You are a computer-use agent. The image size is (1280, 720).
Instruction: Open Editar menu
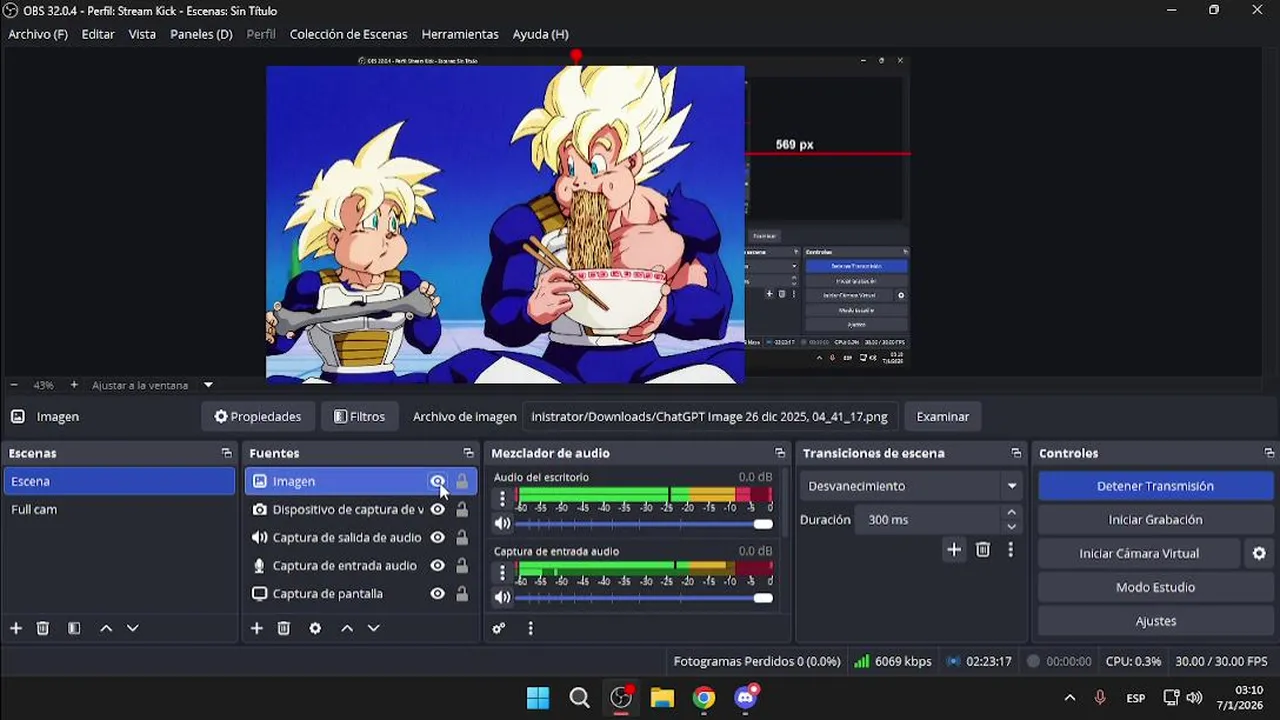pos(98,34)
